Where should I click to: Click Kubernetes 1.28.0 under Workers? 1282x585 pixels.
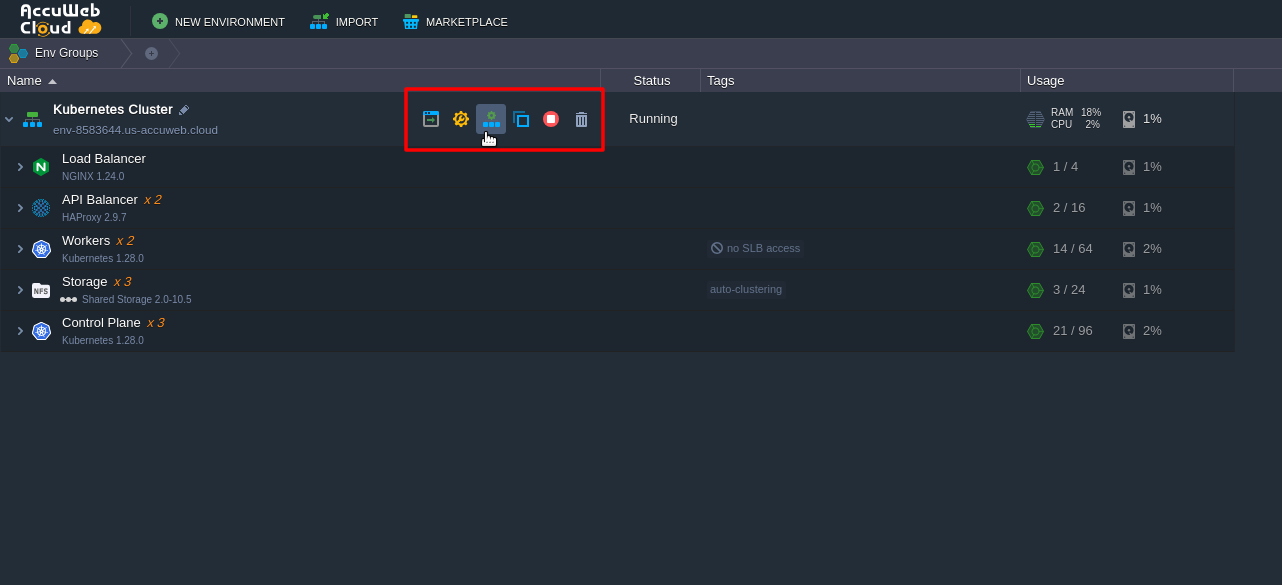click(103, 258)
